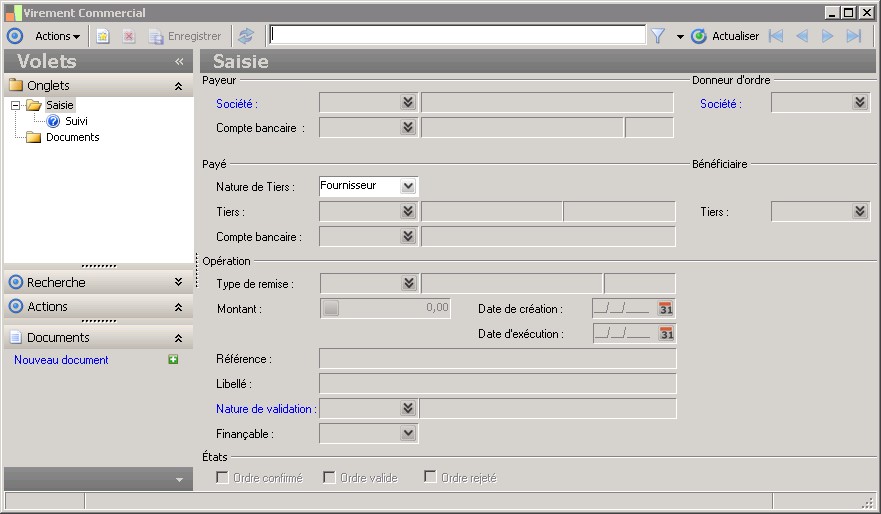Click the delete record toolbar icon

129,37
